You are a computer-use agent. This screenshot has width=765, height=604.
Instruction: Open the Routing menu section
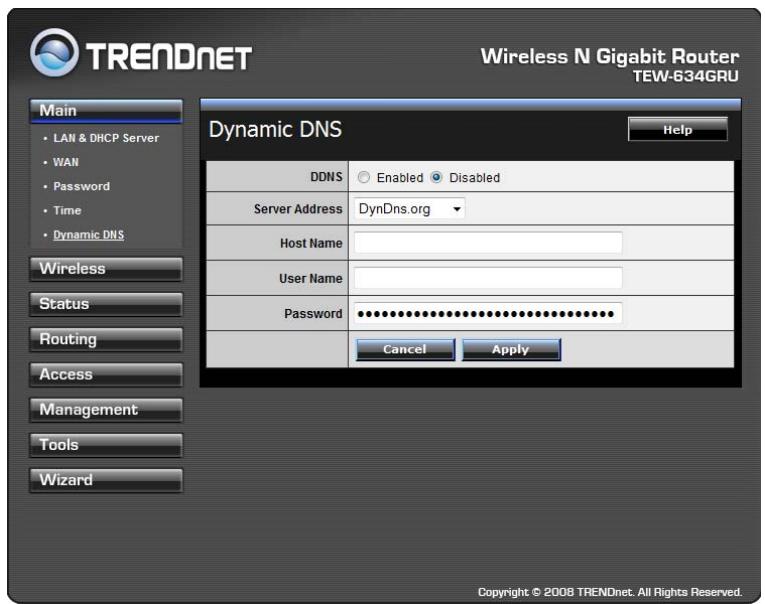click(106, 339)
